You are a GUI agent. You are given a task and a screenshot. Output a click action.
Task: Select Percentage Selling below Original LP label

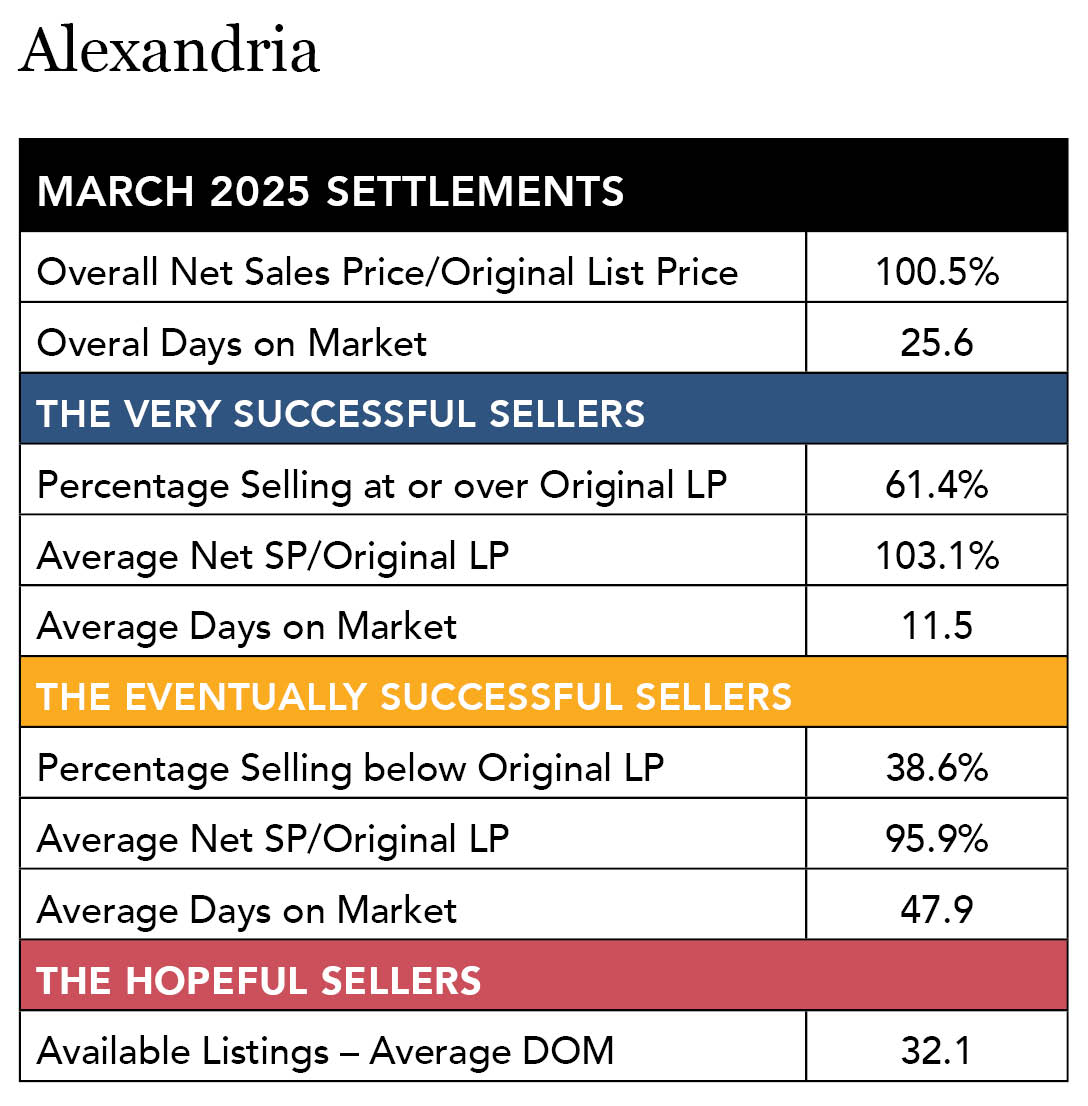(x=350, y=768)
